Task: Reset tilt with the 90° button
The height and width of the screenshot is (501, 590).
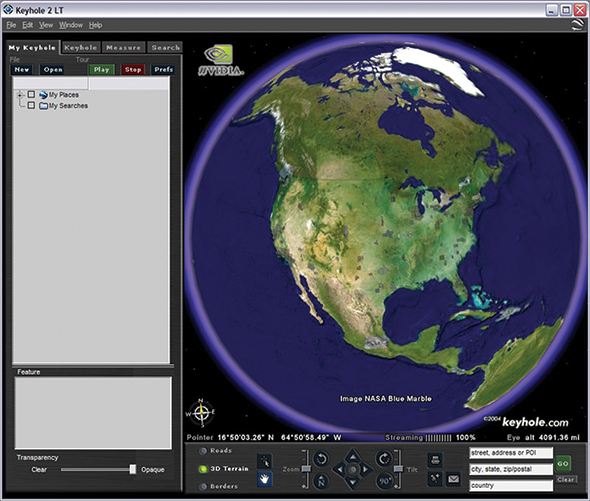Action: tap(384, 481)
